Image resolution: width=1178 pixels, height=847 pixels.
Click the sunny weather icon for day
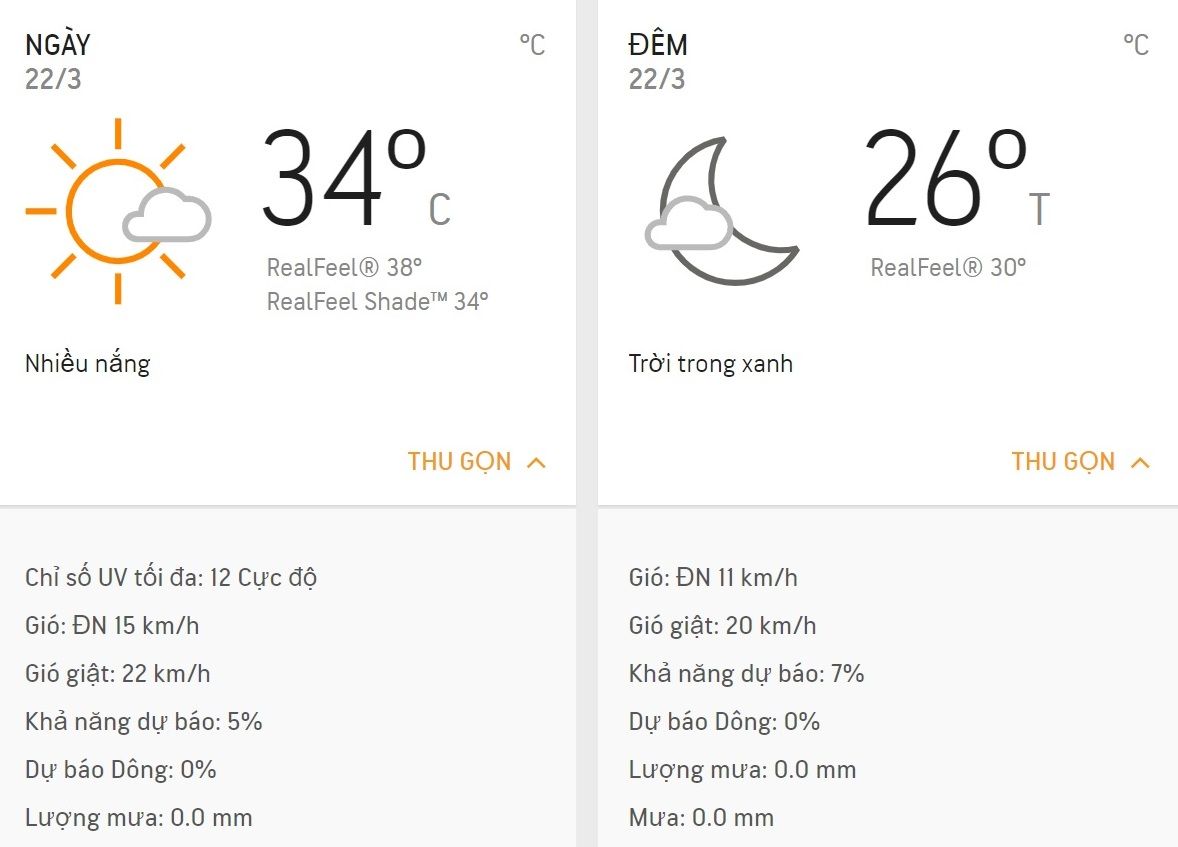click(119, 211)
